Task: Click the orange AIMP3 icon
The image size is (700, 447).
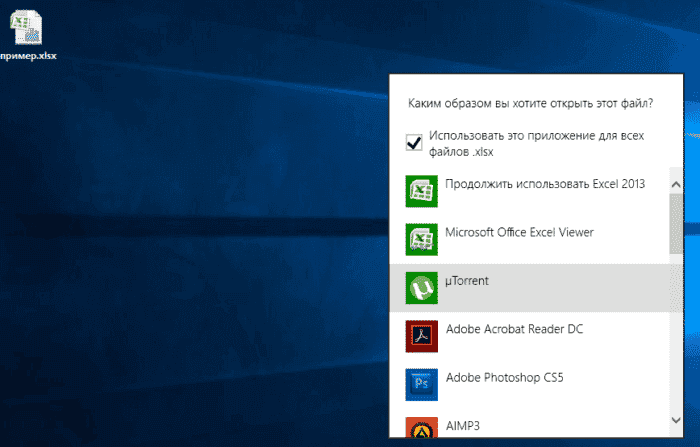Action: [418, 427]
